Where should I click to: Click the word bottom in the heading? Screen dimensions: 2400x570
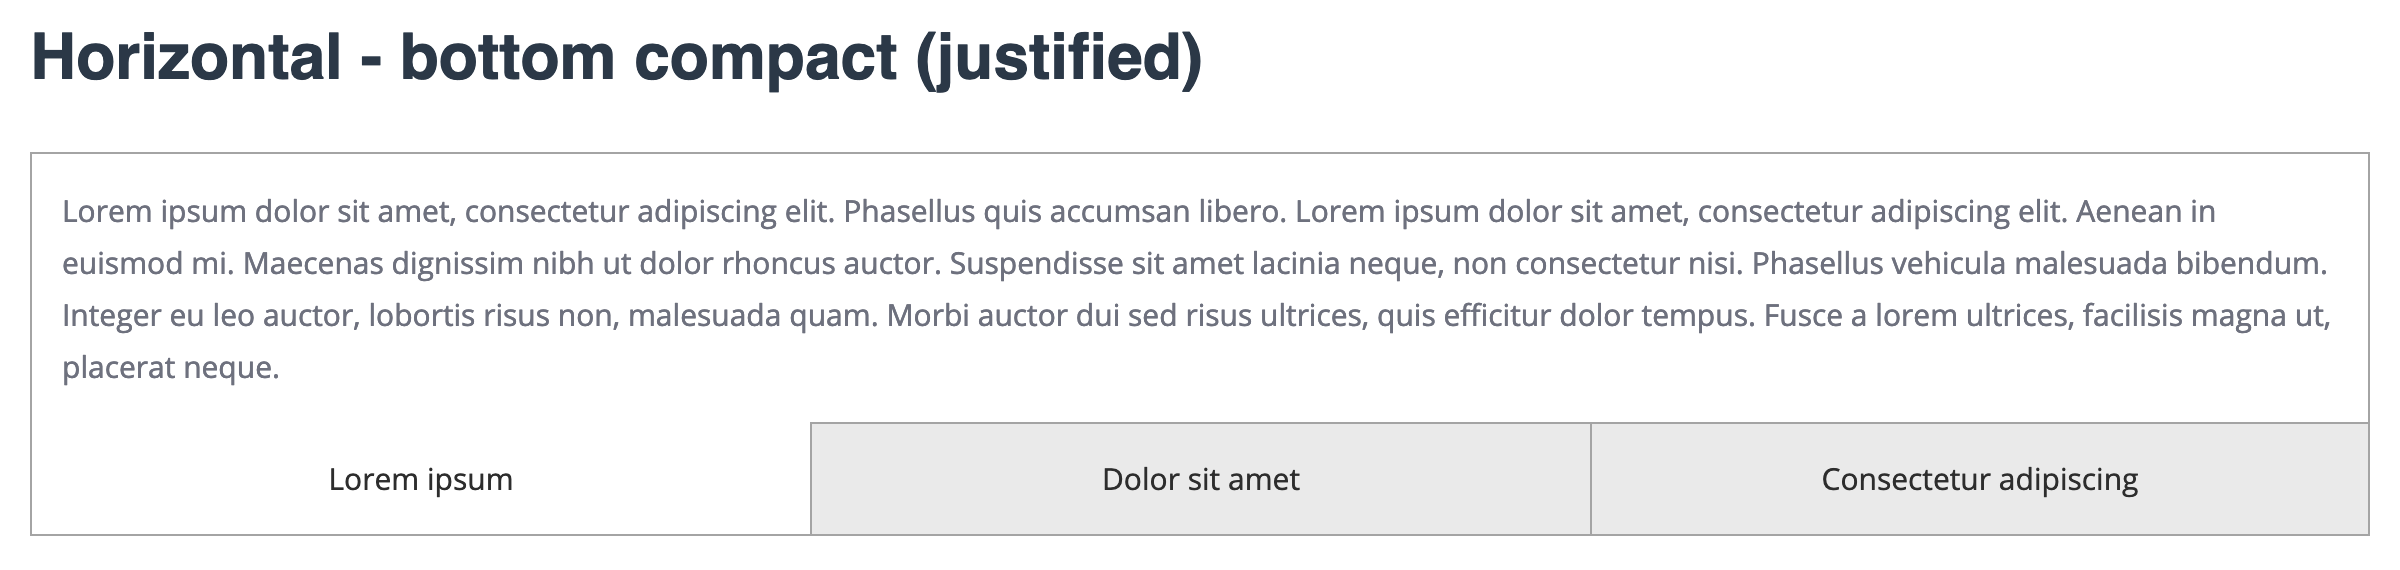click(507, 57)
